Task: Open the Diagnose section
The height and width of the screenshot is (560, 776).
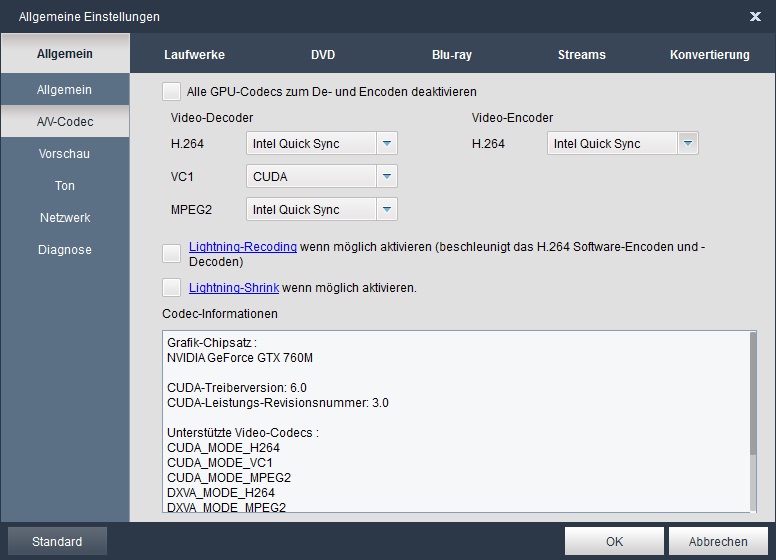Action: coord(65,249)
